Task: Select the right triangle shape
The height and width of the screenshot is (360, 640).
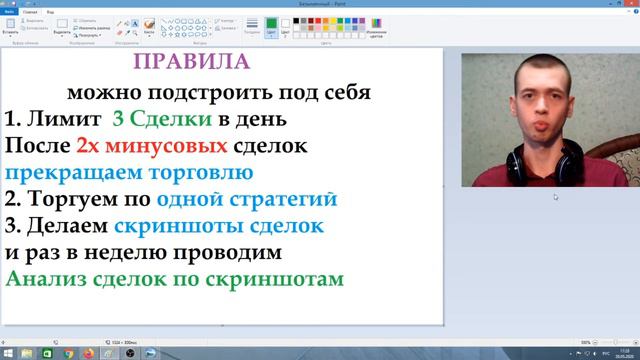Action: tap(164, 28)
